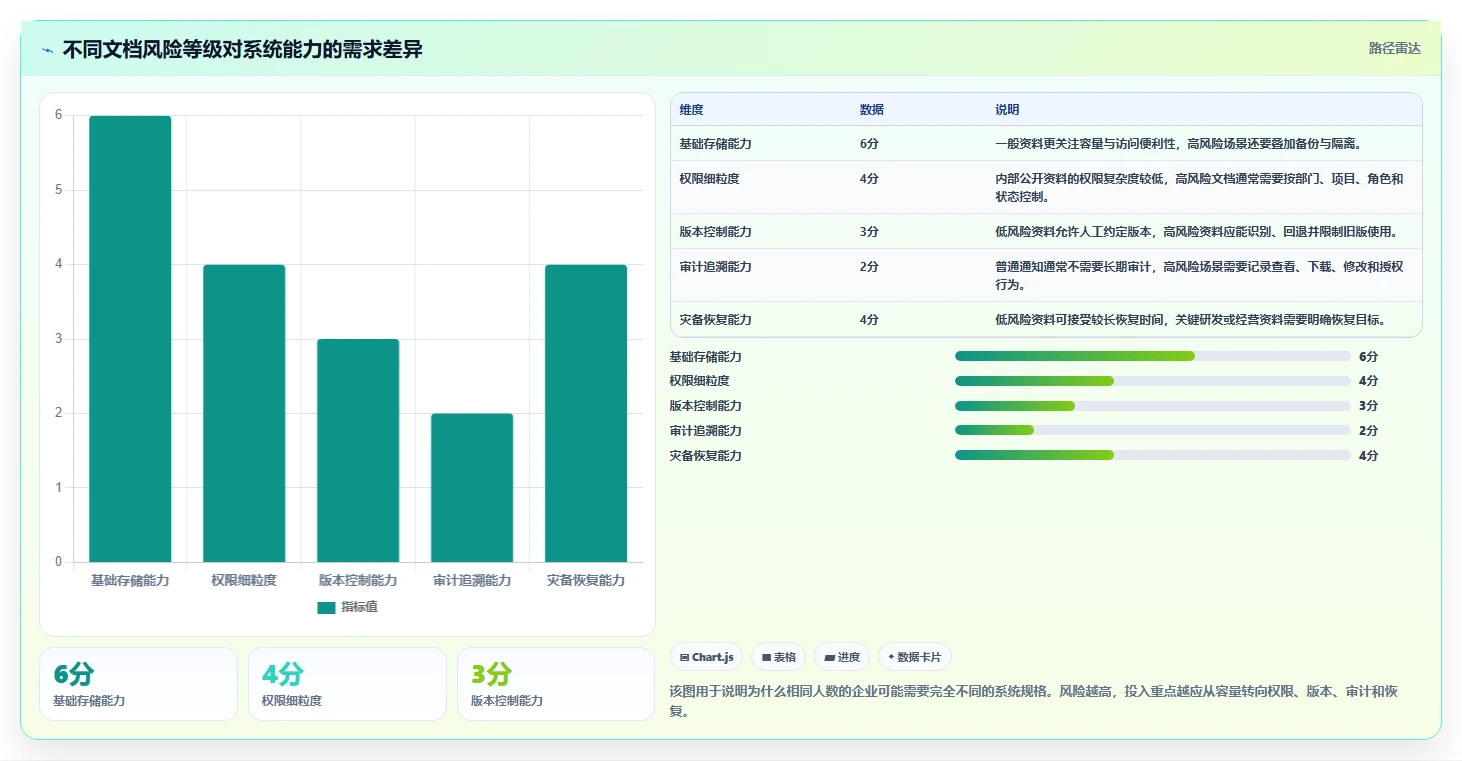Click the x-axis label 灾备恢复能力
Screen dimensions: 1462x761
click(586, 580)
